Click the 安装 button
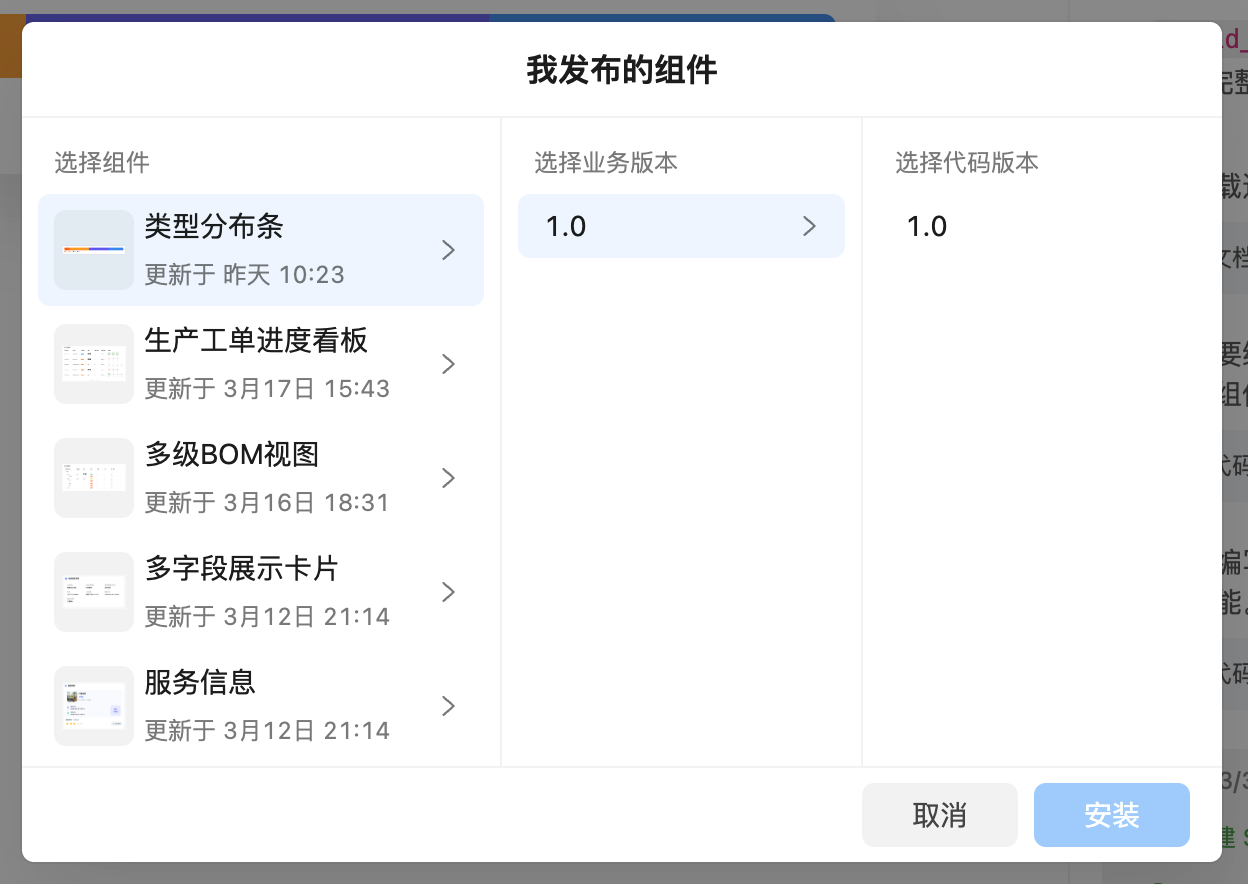The image size is (1248, 884). coord(1112,815)
